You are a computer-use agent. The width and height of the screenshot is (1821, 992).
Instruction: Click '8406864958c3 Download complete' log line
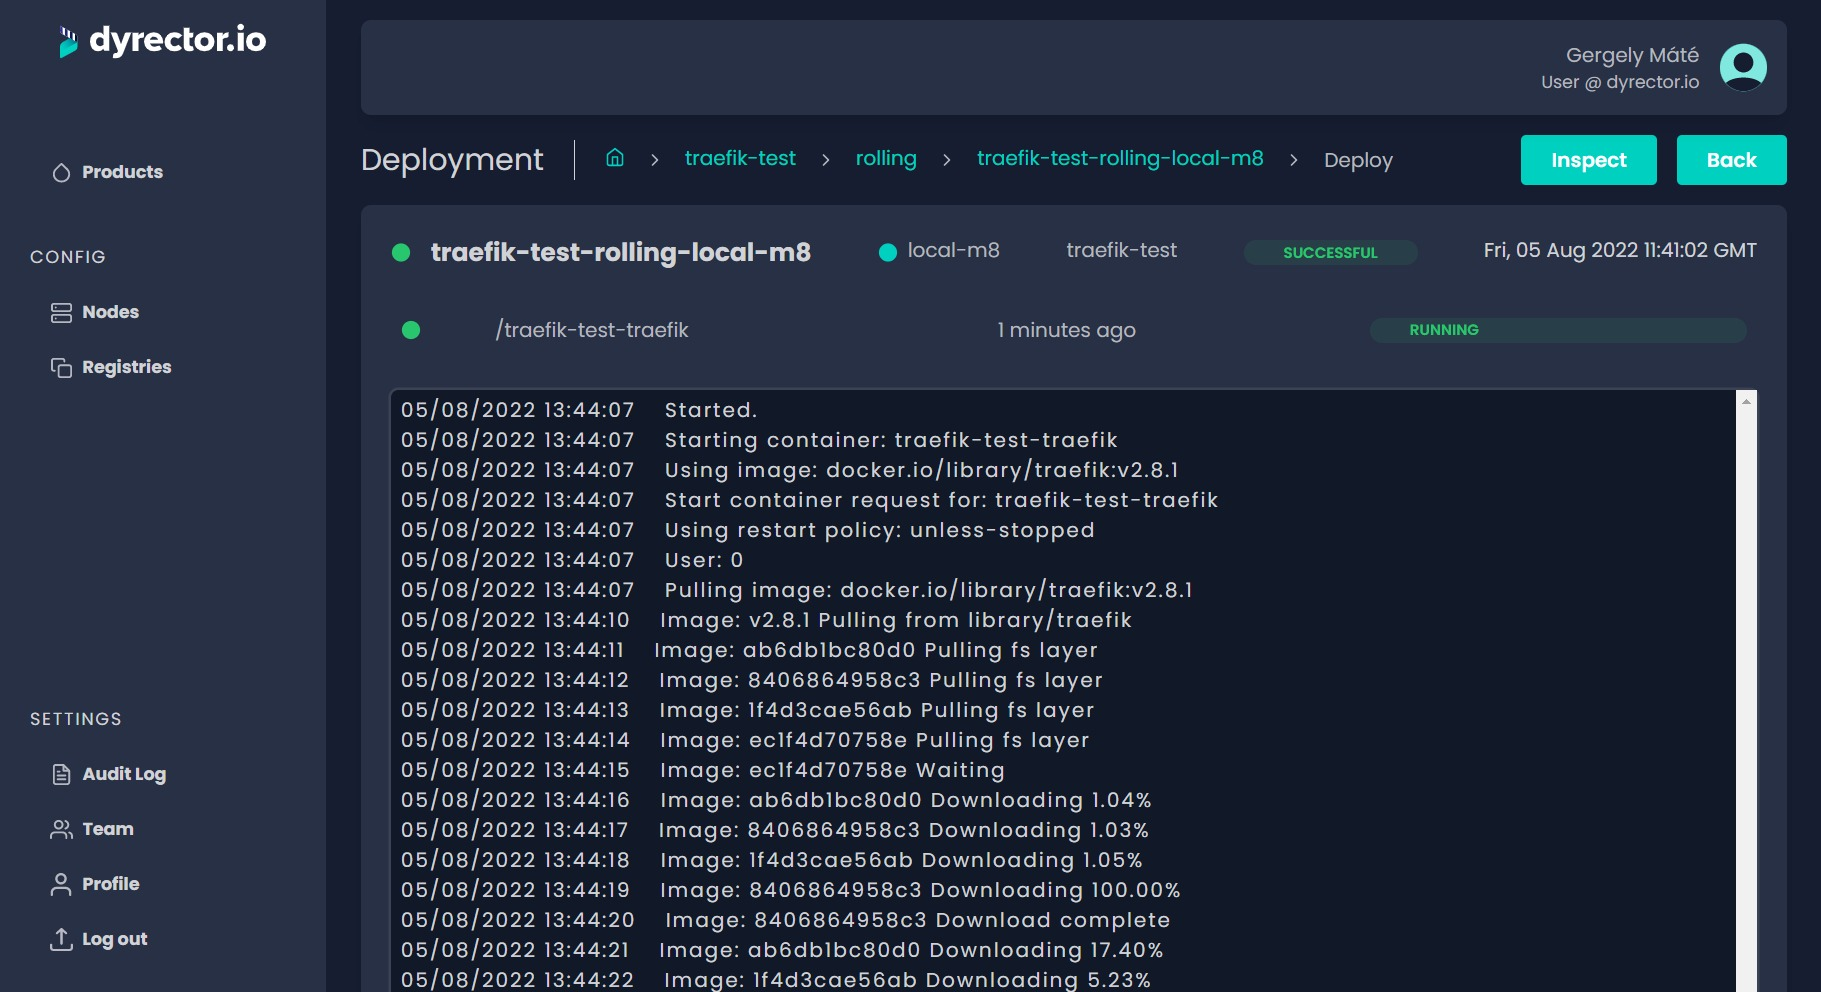(917, 920)
